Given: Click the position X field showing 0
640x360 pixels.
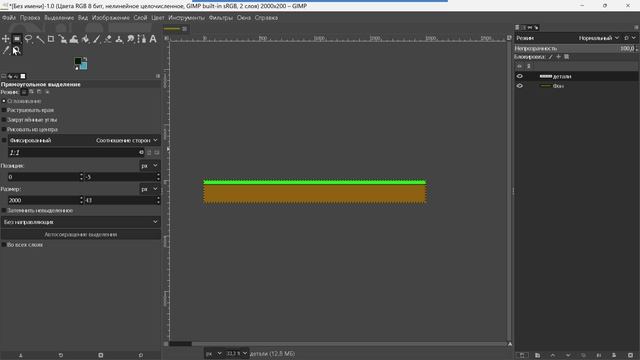Looking at the screenshot, I should (43, 177).
